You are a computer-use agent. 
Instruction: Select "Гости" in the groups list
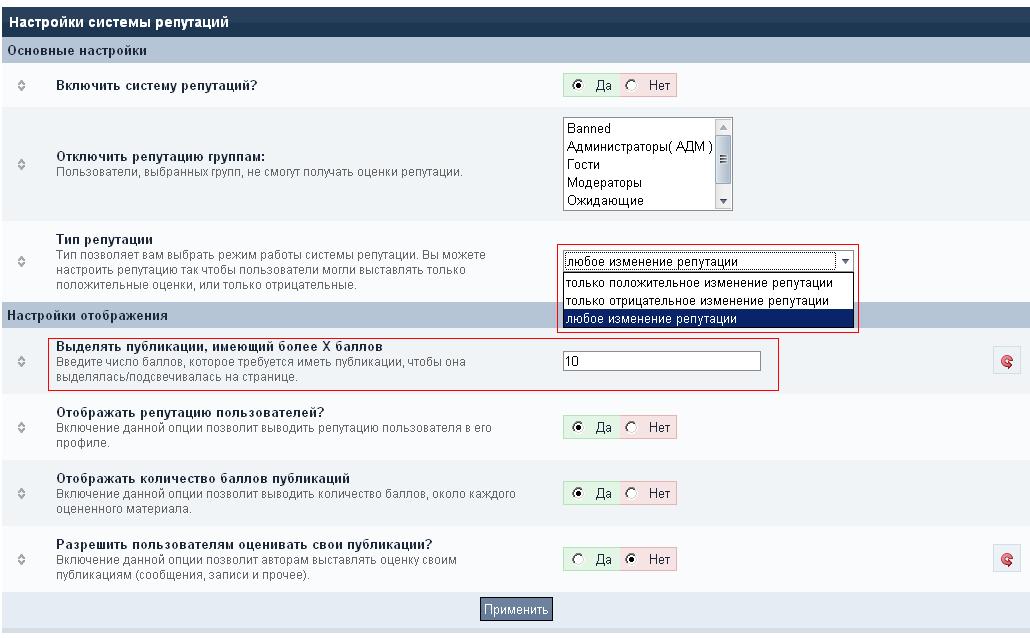[x=583, y=165]
